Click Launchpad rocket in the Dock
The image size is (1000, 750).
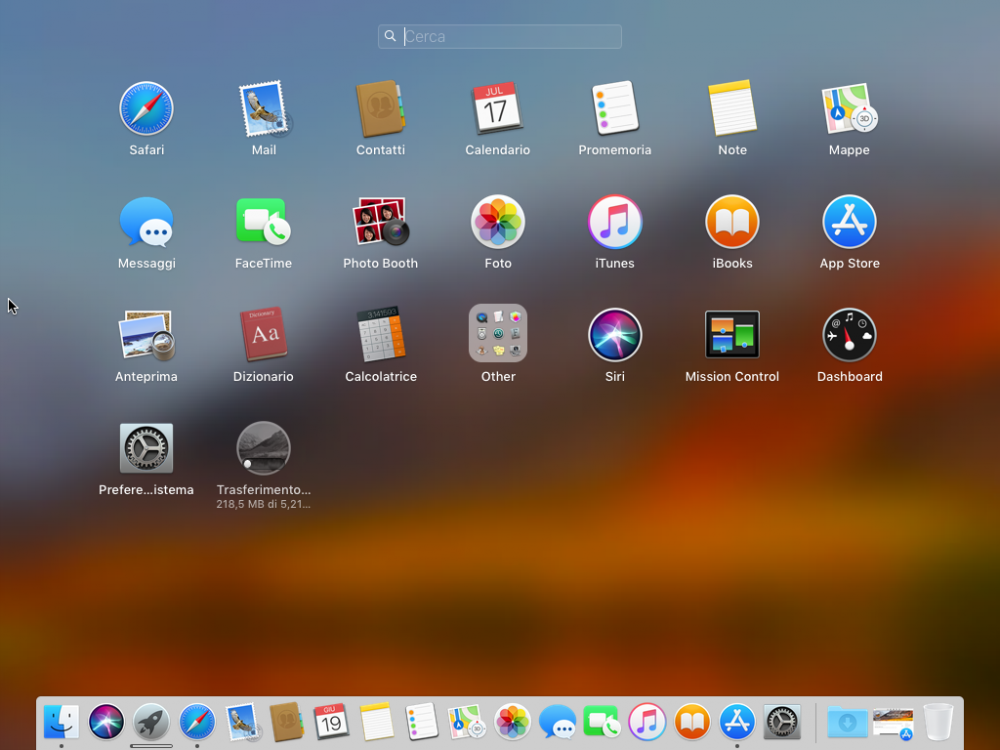click(151, 722)
